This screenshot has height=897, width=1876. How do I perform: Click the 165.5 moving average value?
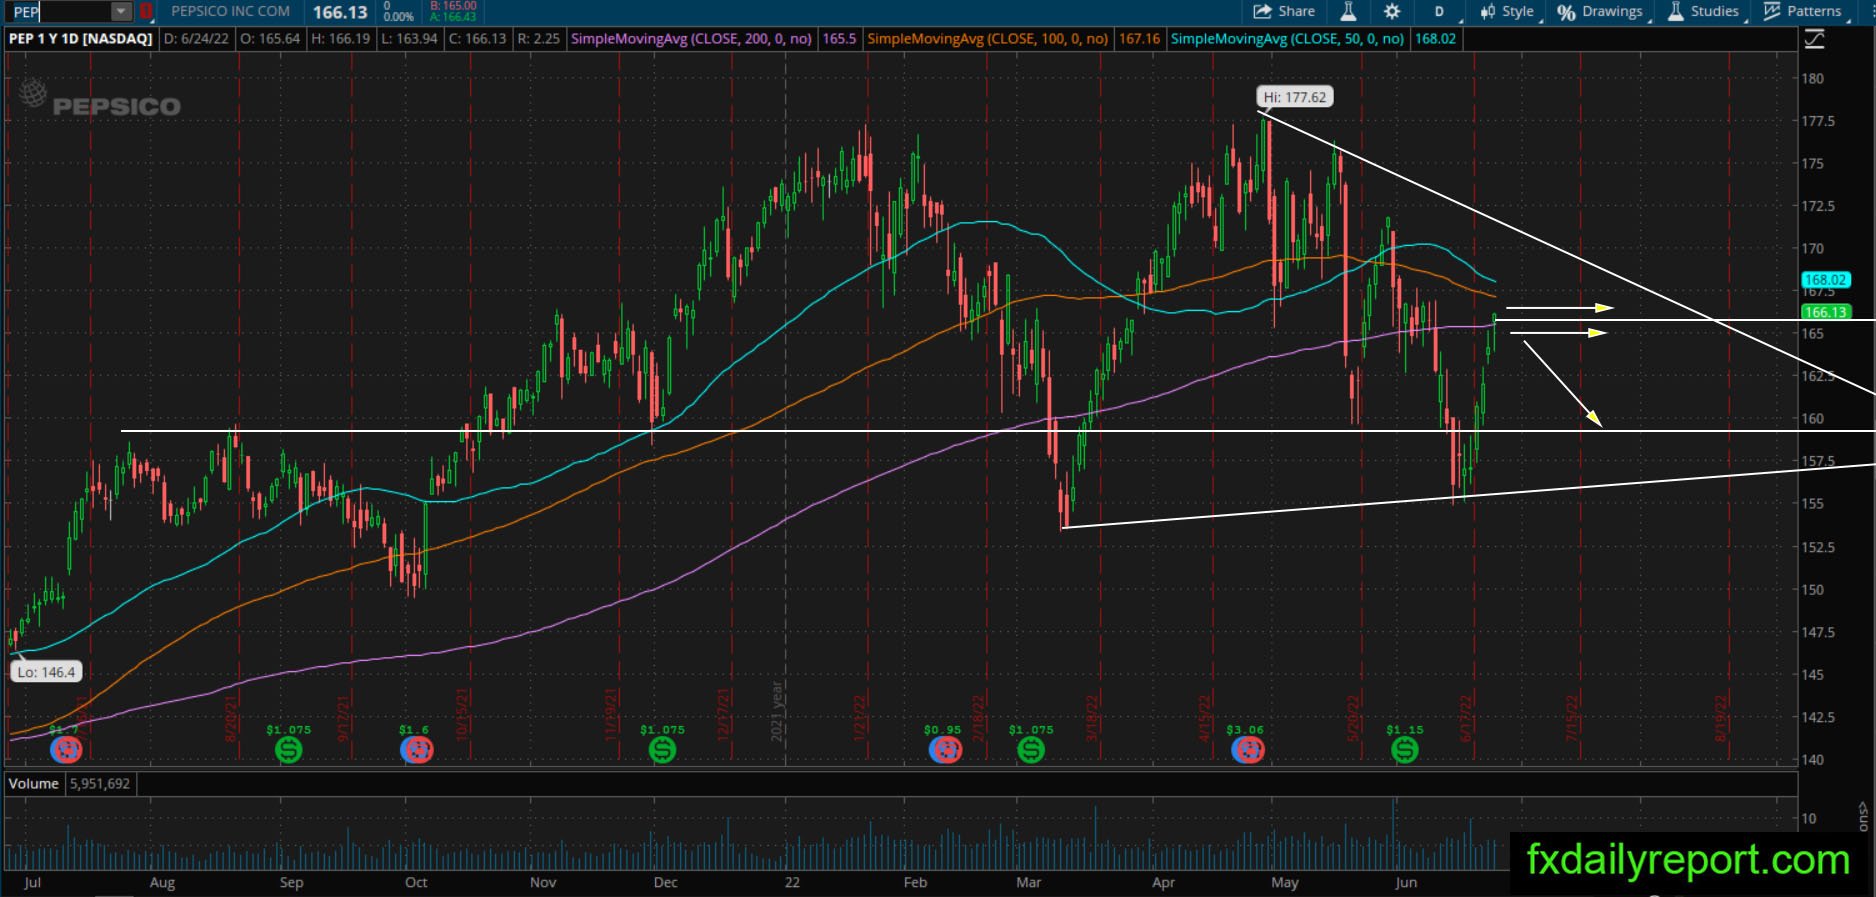pyautogui.click(x=839, y=39)
